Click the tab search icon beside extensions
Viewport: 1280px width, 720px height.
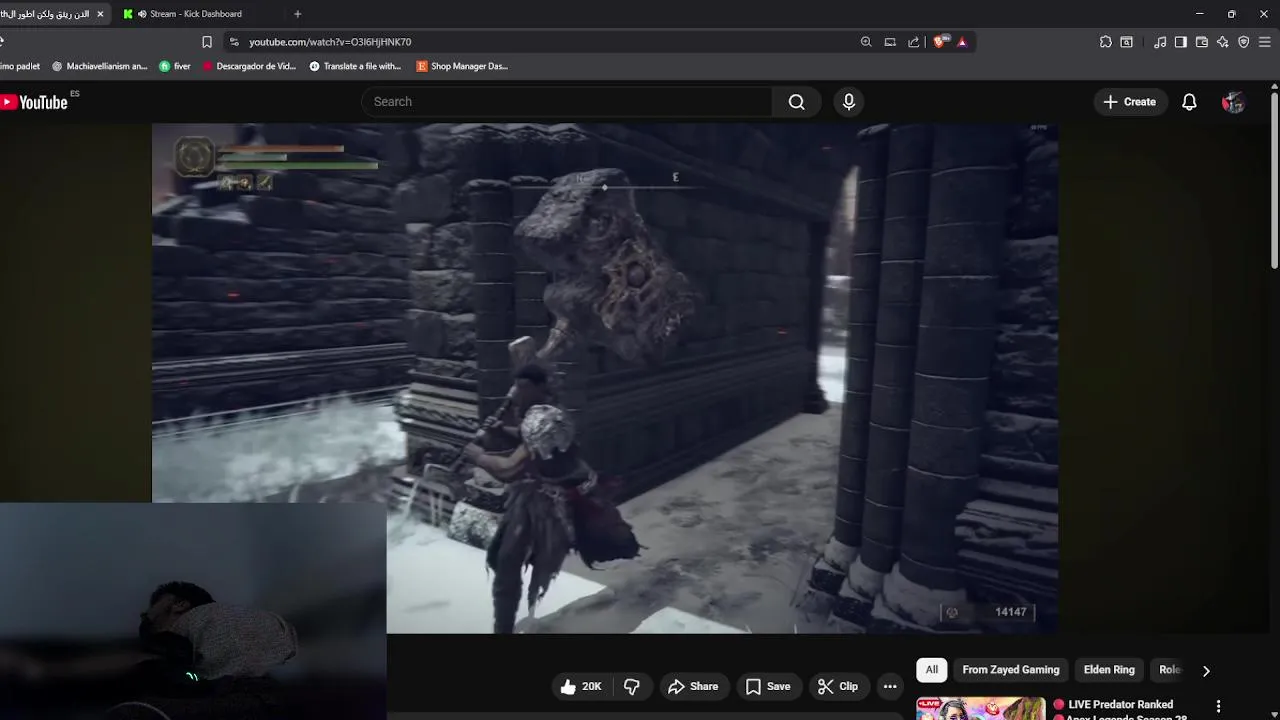[1127, 42]
